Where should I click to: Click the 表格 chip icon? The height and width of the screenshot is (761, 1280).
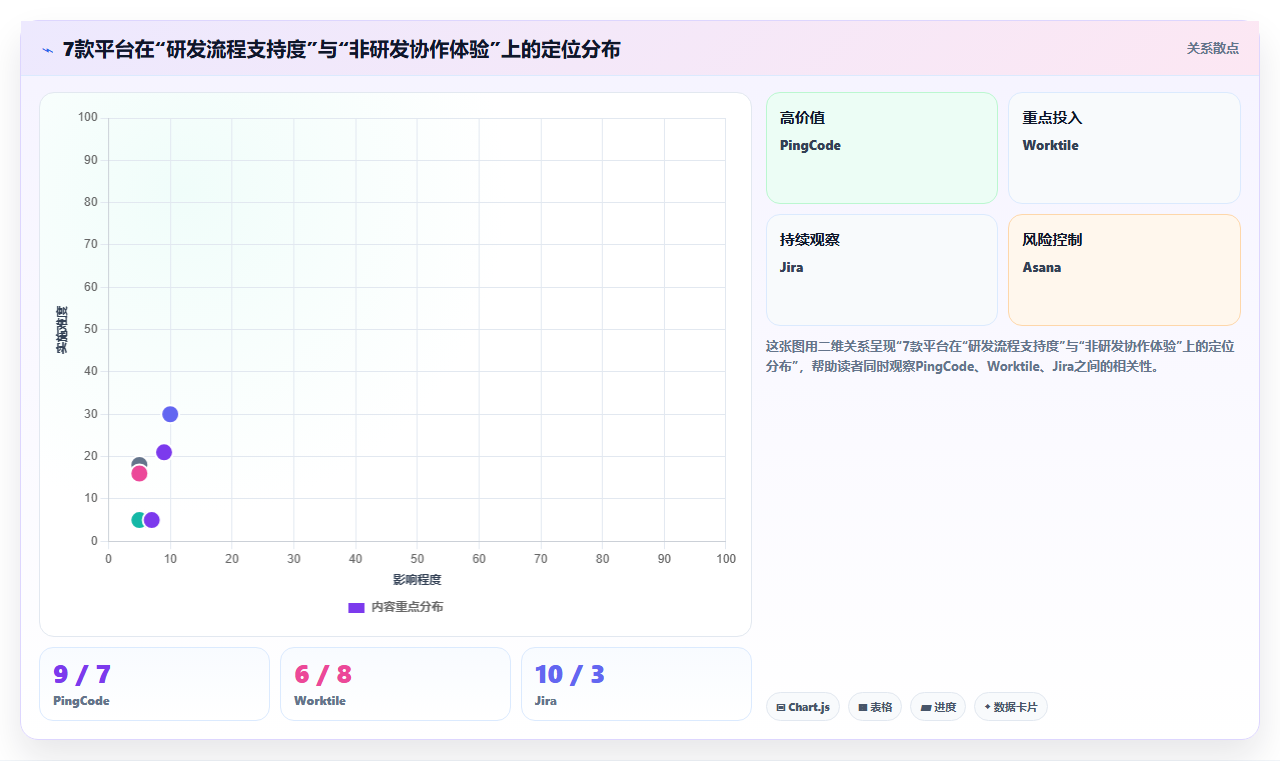[863, 707]
